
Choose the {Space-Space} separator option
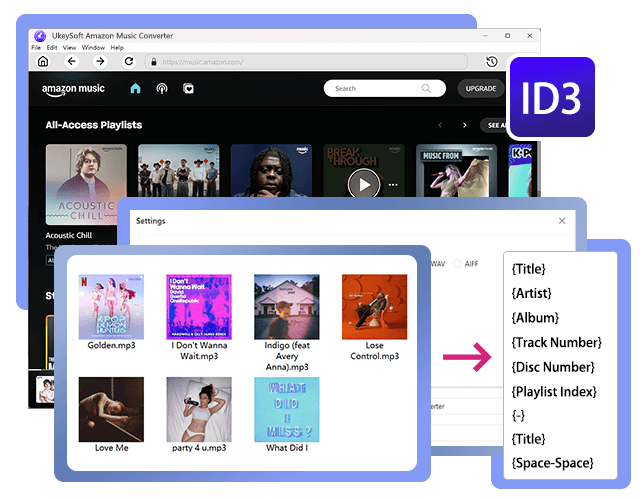(553, 463)
